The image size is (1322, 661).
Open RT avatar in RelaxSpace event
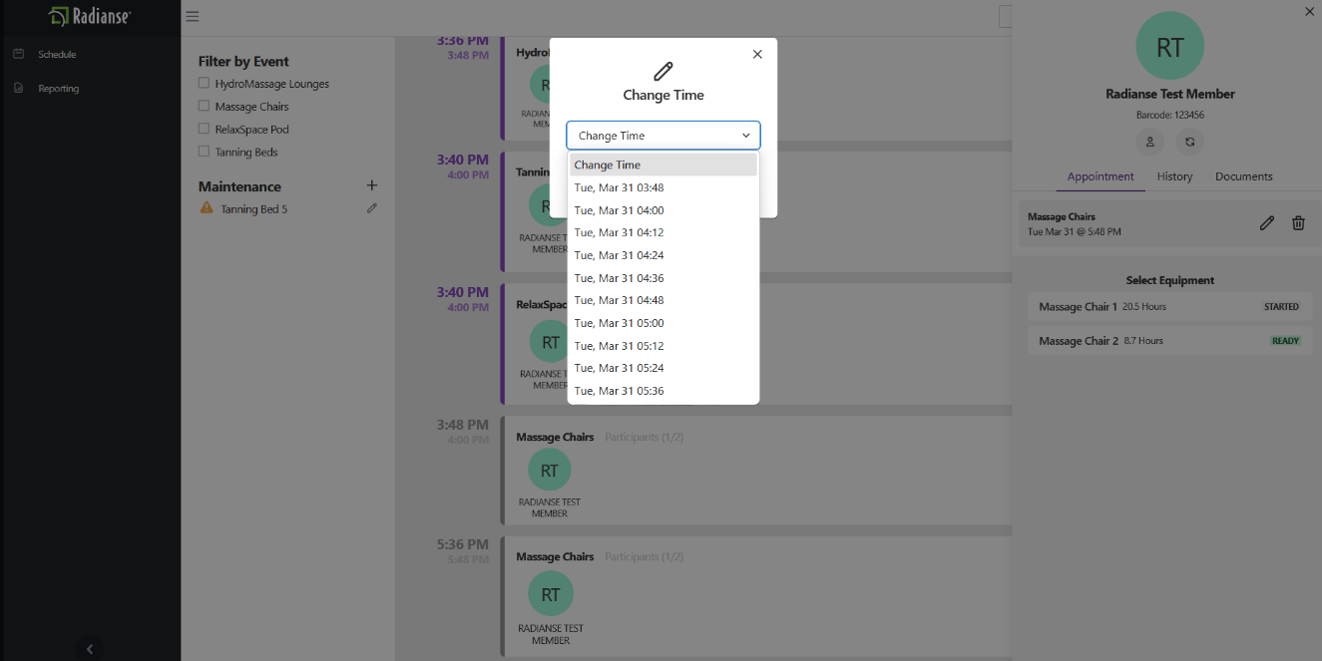point(550,342)
